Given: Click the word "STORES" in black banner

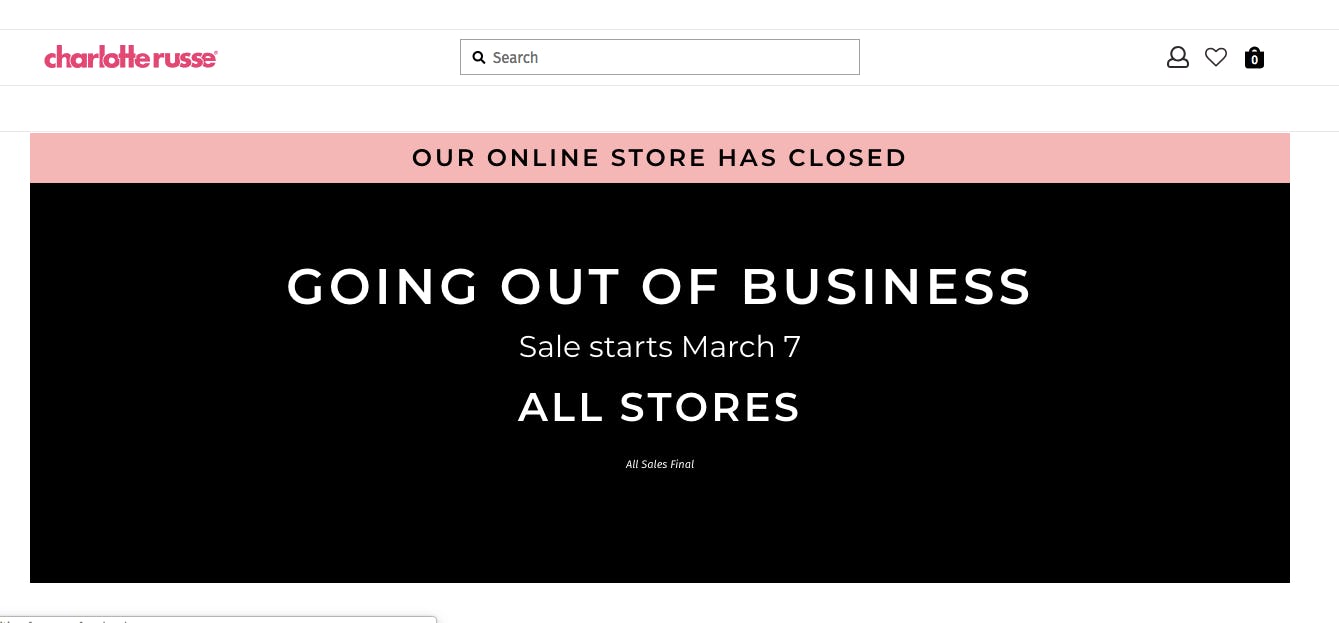Looking at the screenshot, I should 710,408.
